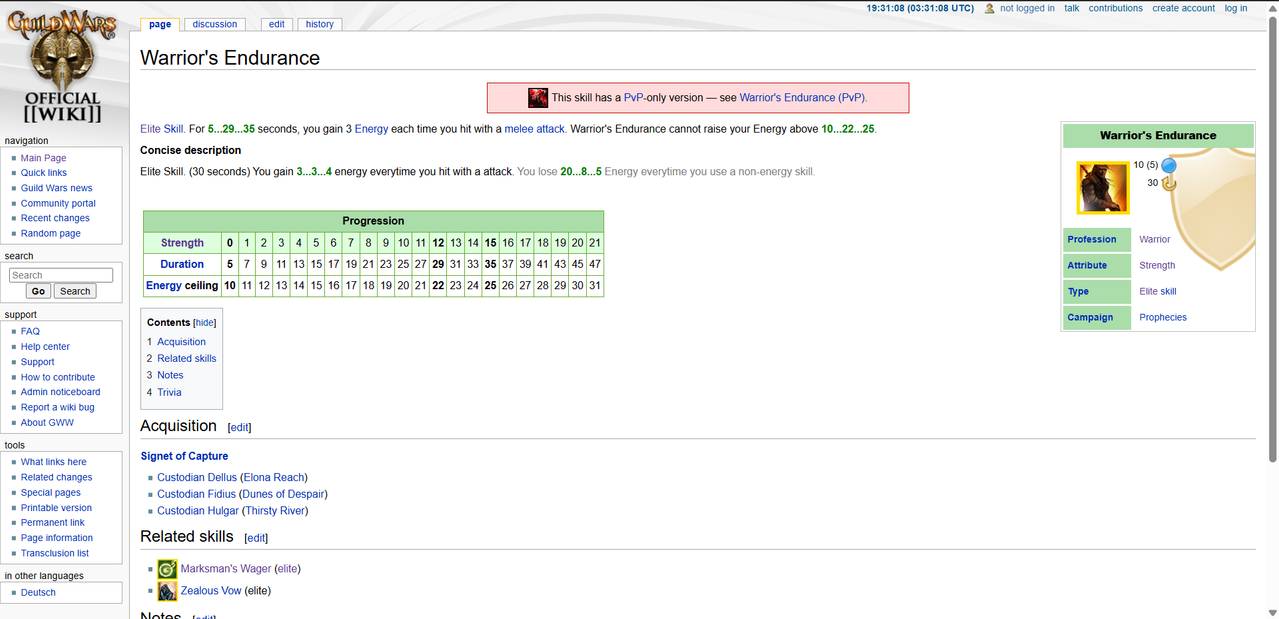Select the log in link

click(1236, 8)
